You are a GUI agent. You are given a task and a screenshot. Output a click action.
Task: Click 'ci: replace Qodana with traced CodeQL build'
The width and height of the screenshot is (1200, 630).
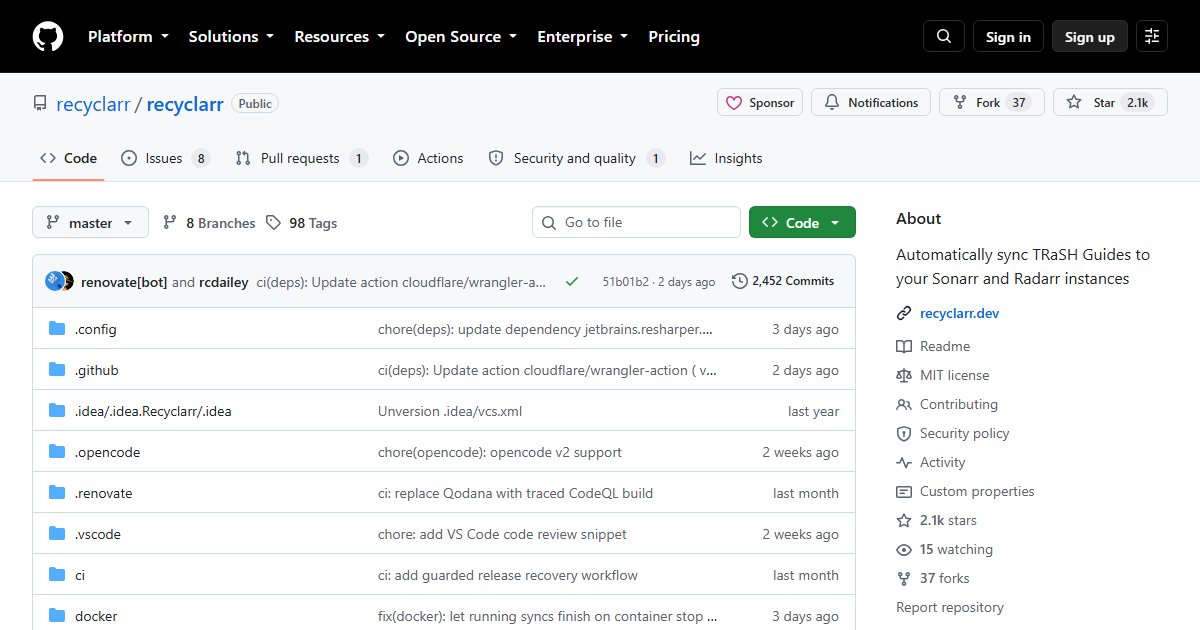tap(515, 493)
